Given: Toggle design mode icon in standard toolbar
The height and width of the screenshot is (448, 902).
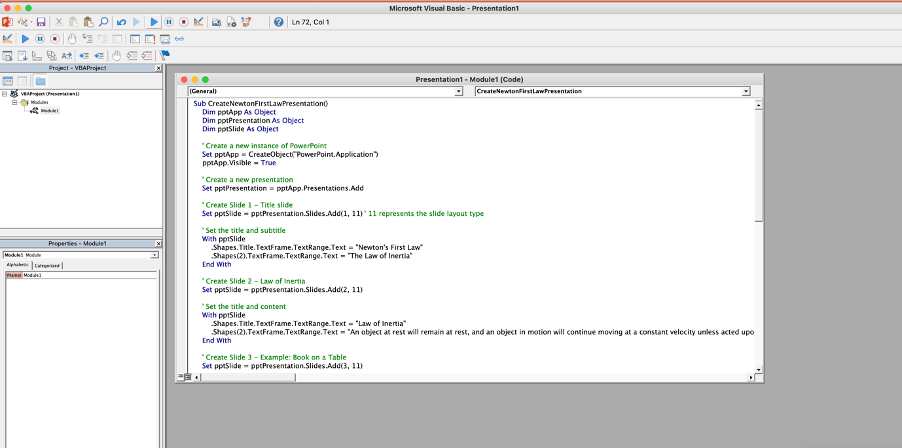Looking at the screenshot, I should tap(198, 22).
